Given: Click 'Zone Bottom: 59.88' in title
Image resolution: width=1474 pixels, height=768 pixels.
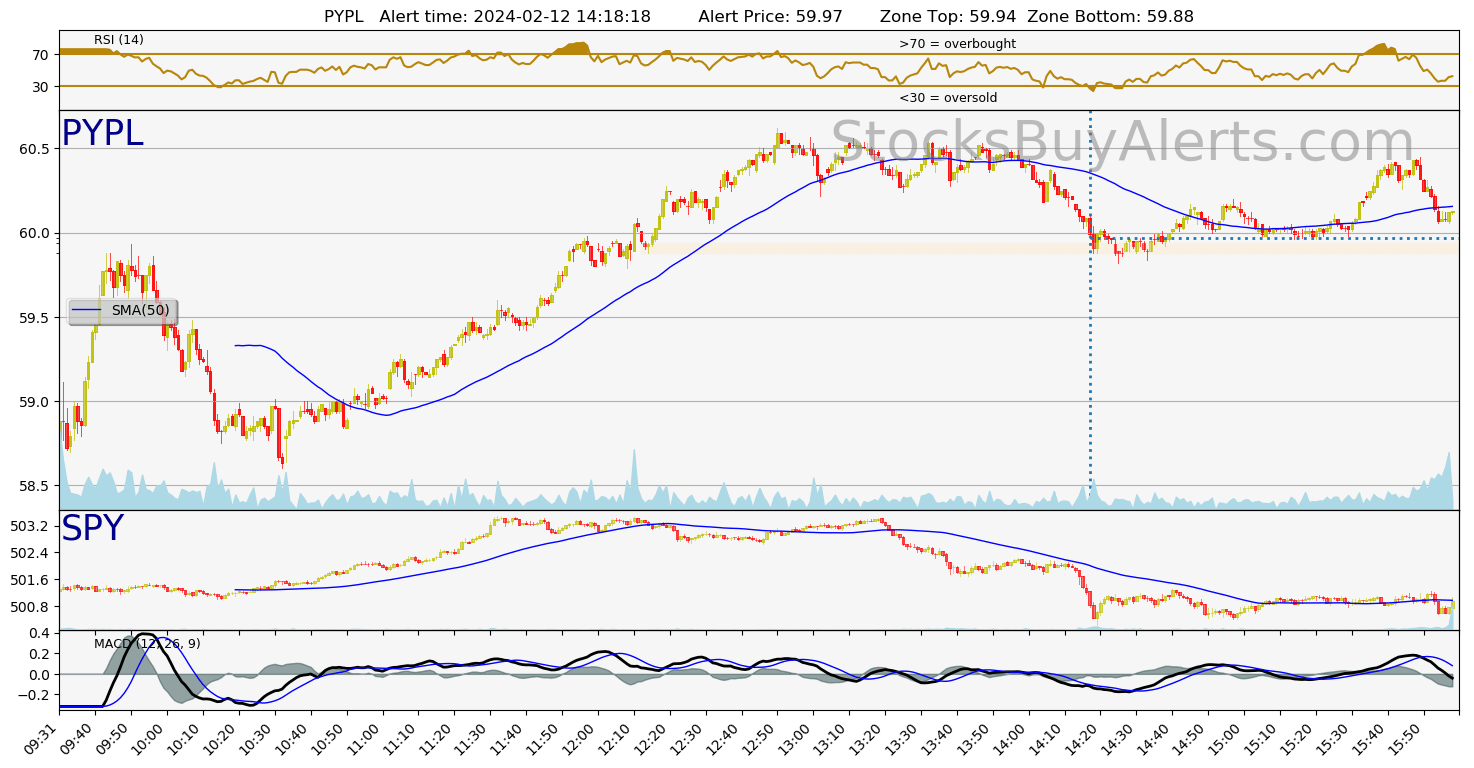Looking at the screenshot, I should (x=1110, y=17).
